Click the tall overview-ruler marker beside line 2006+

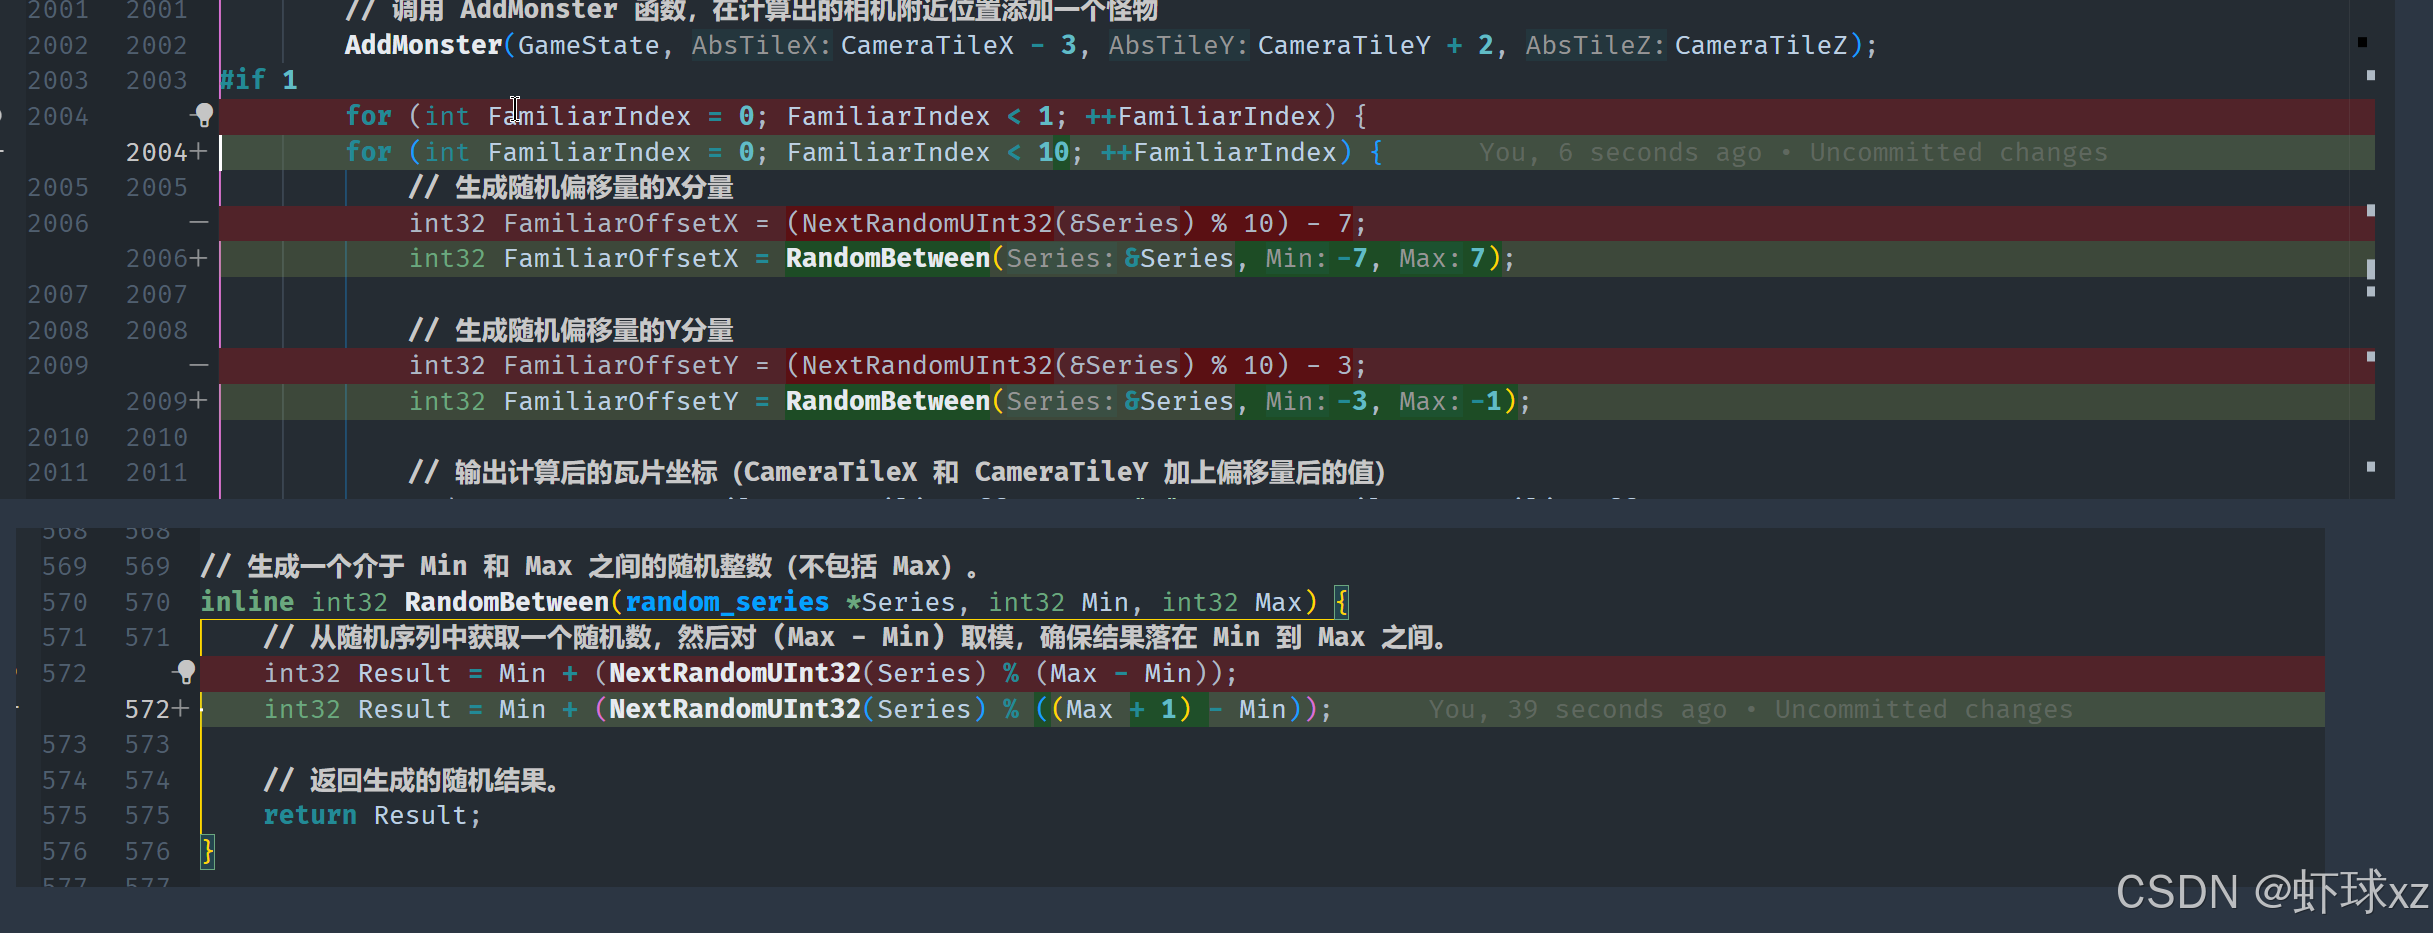click(2370, 270)
